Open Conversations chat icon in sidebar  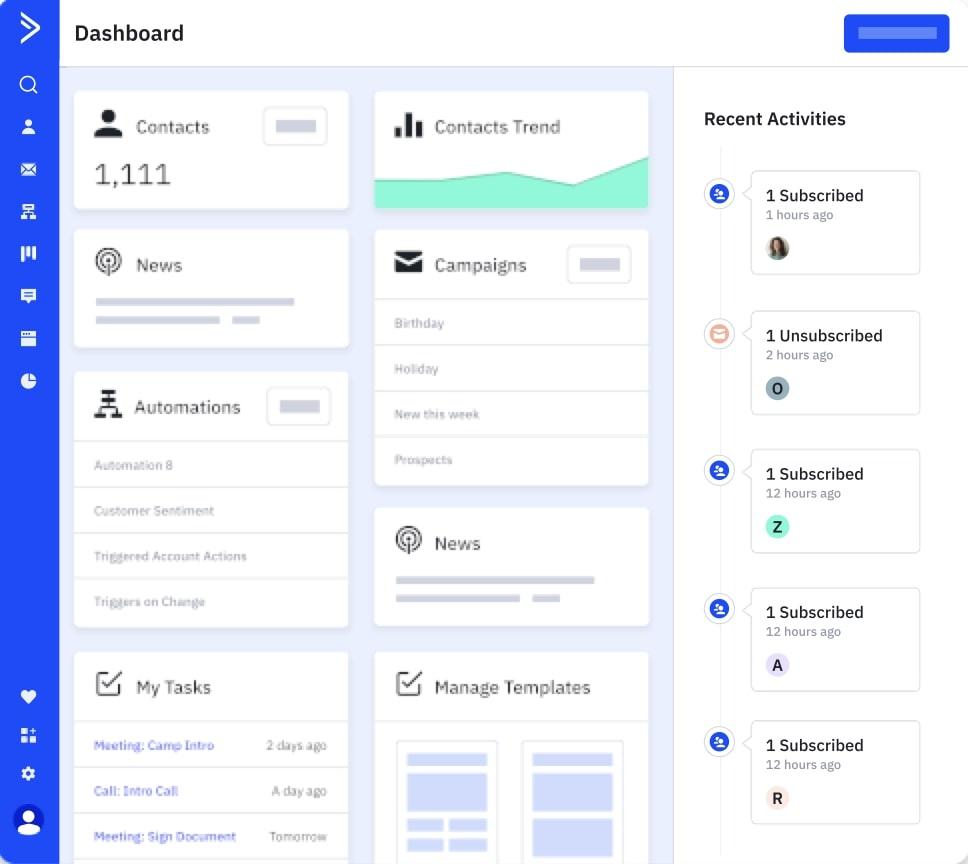tap(28, 296)
